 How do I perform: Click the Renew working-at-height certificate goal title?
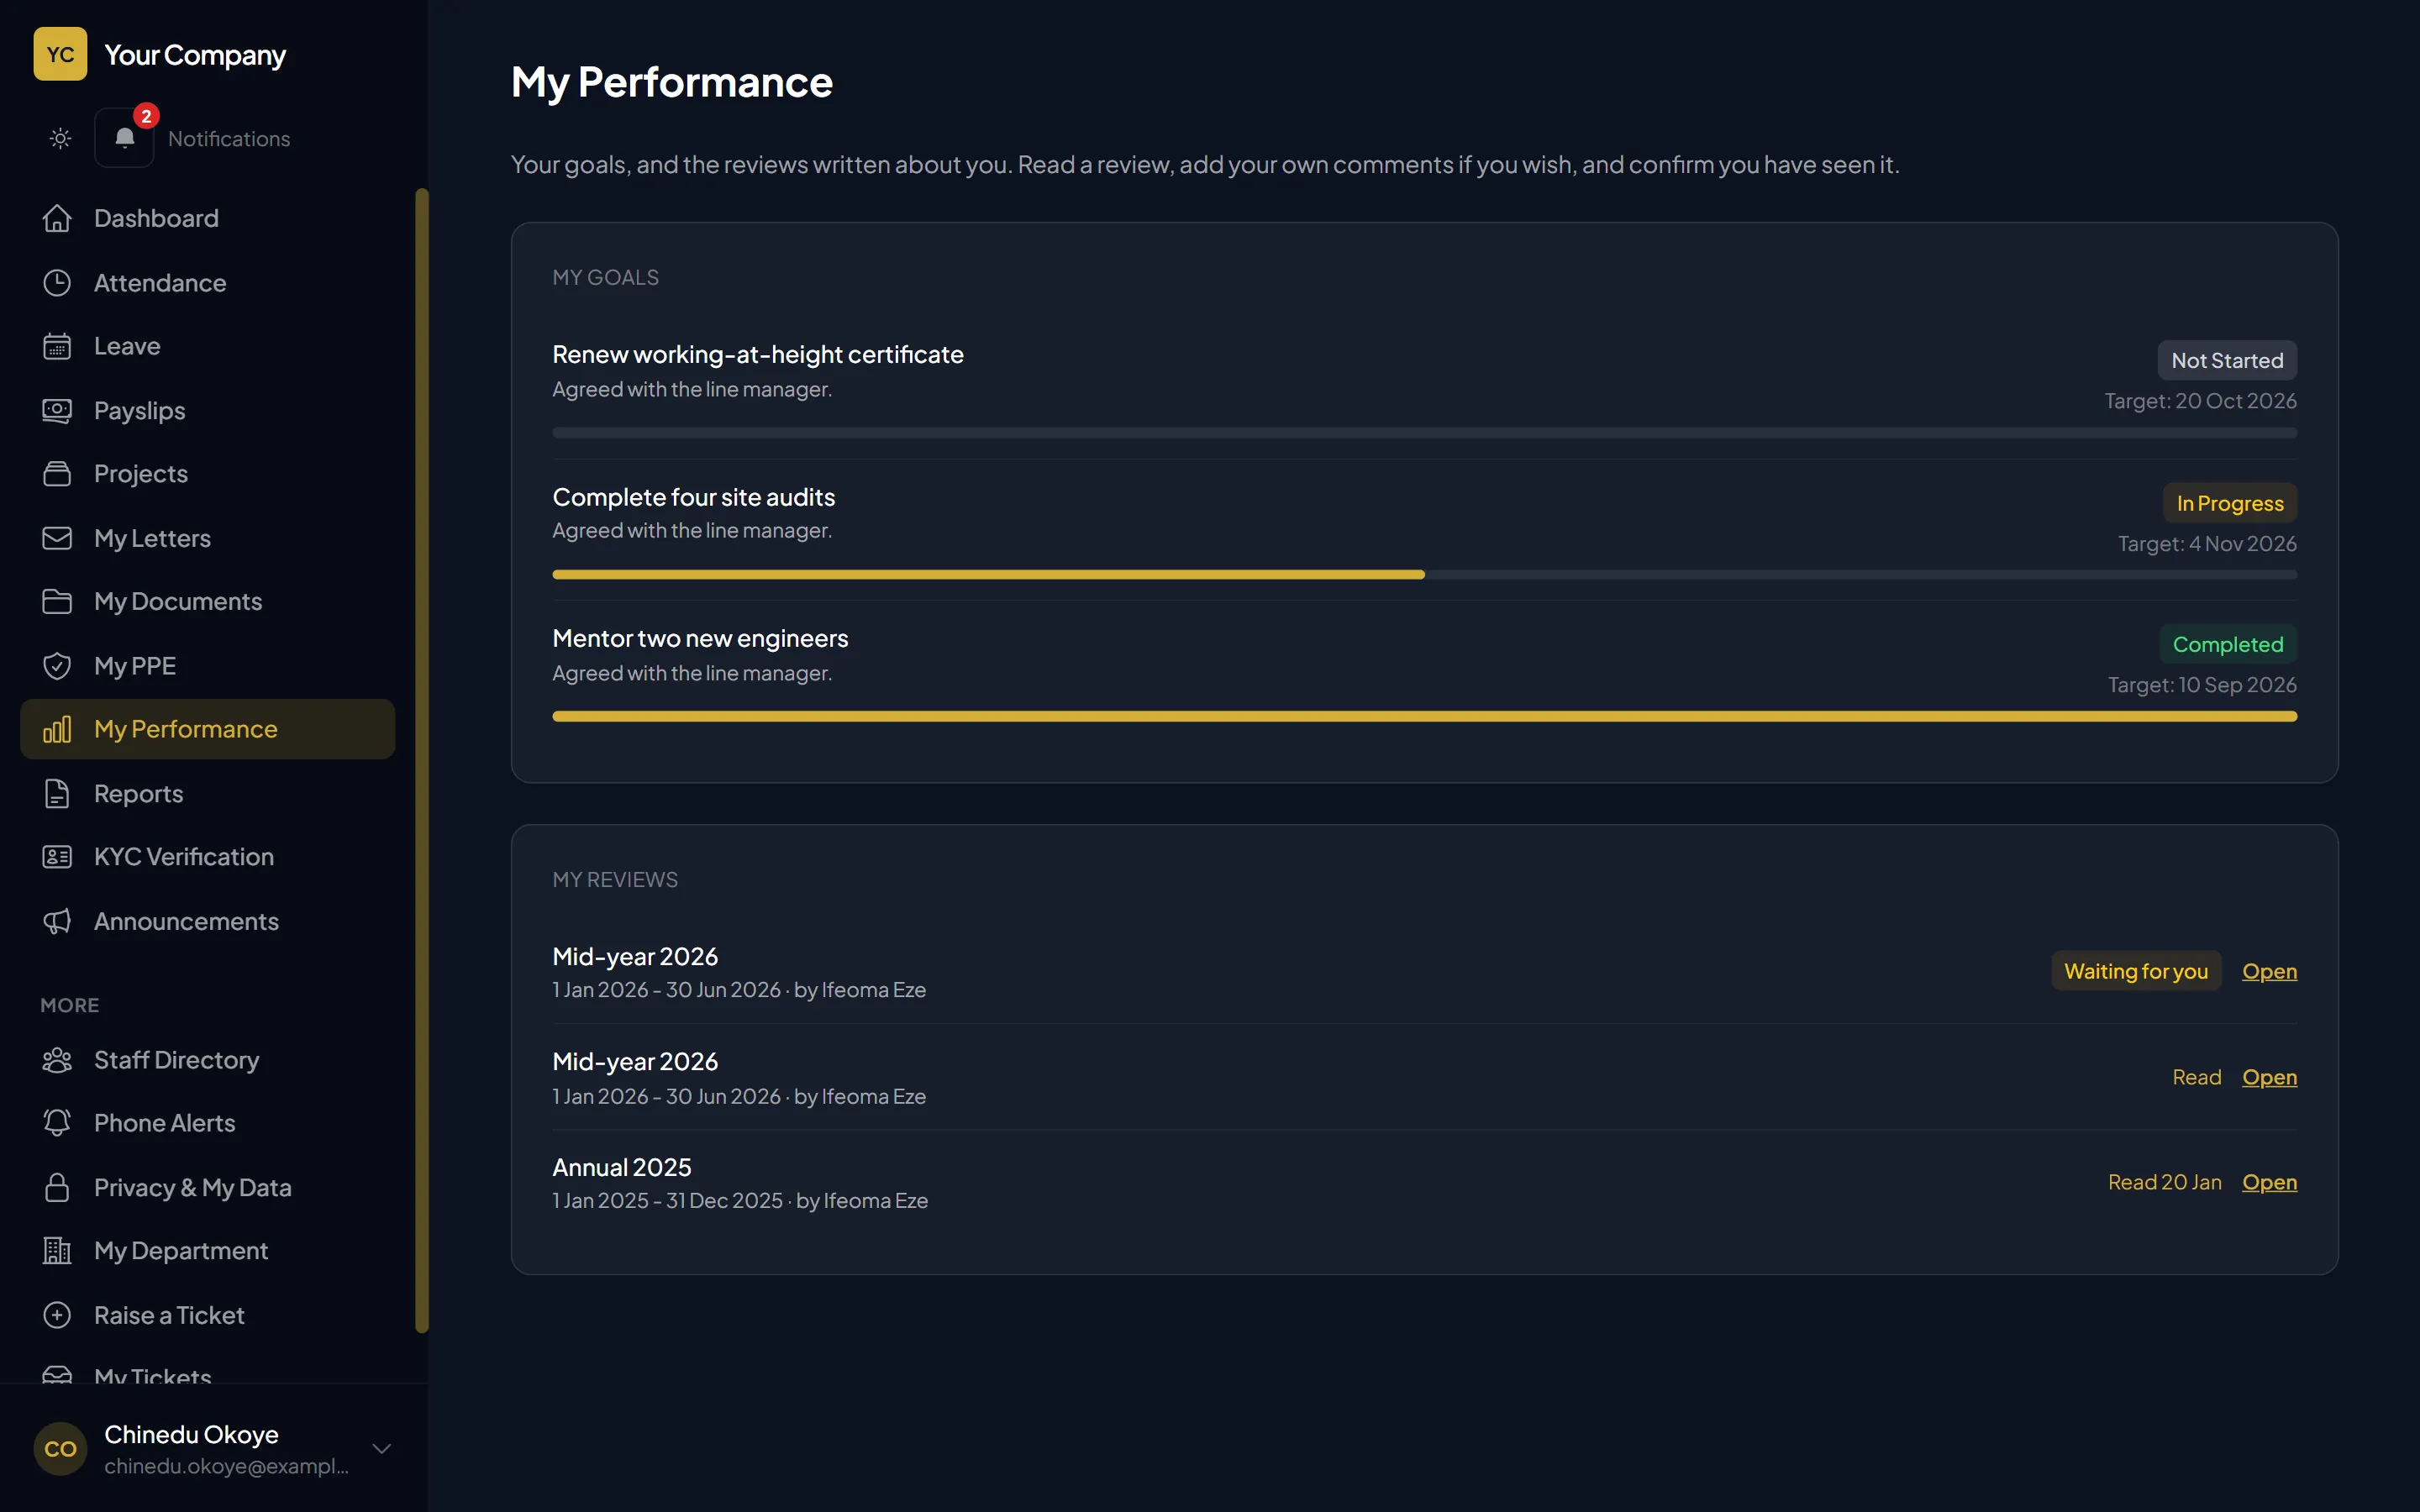click(758, 354)
